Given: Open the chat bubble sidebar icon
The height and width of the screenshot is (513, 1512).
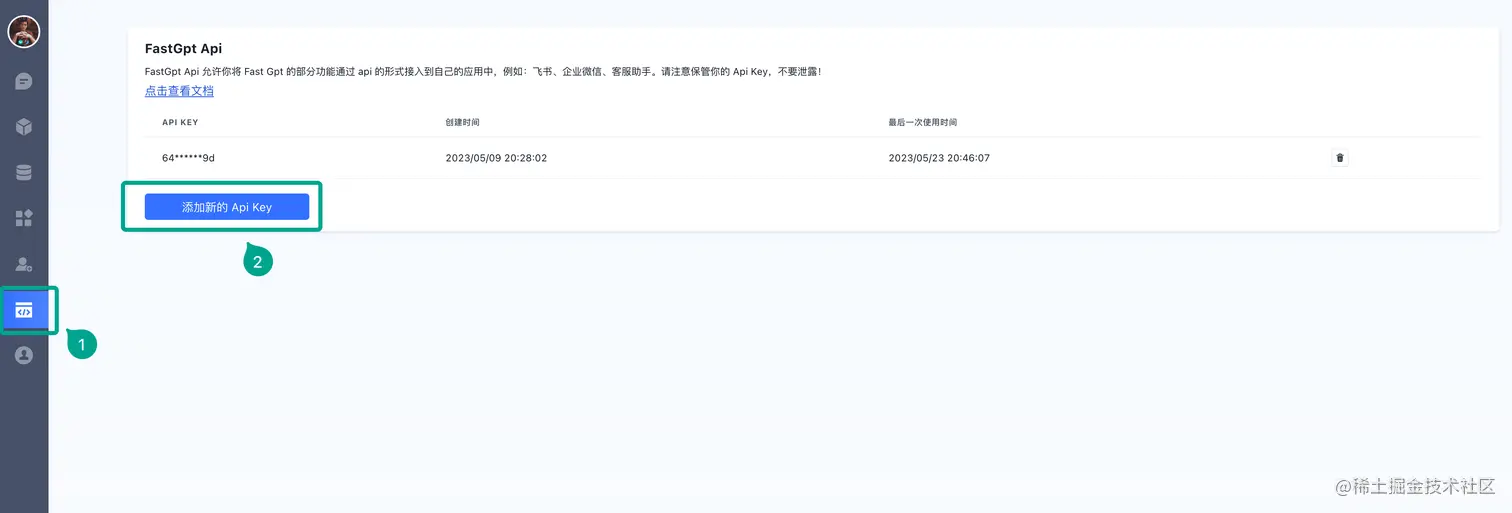Looking at the screenshot, I should point(24,82).
